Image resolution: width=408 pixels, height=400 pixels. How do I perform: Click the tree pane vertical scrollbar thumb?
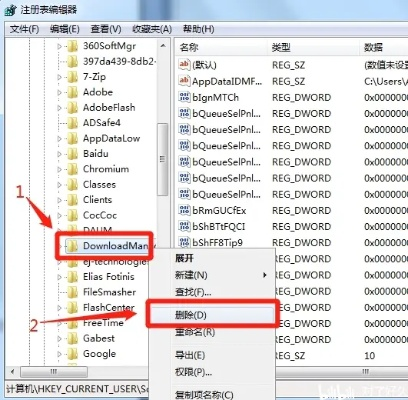tap(163, 159)
